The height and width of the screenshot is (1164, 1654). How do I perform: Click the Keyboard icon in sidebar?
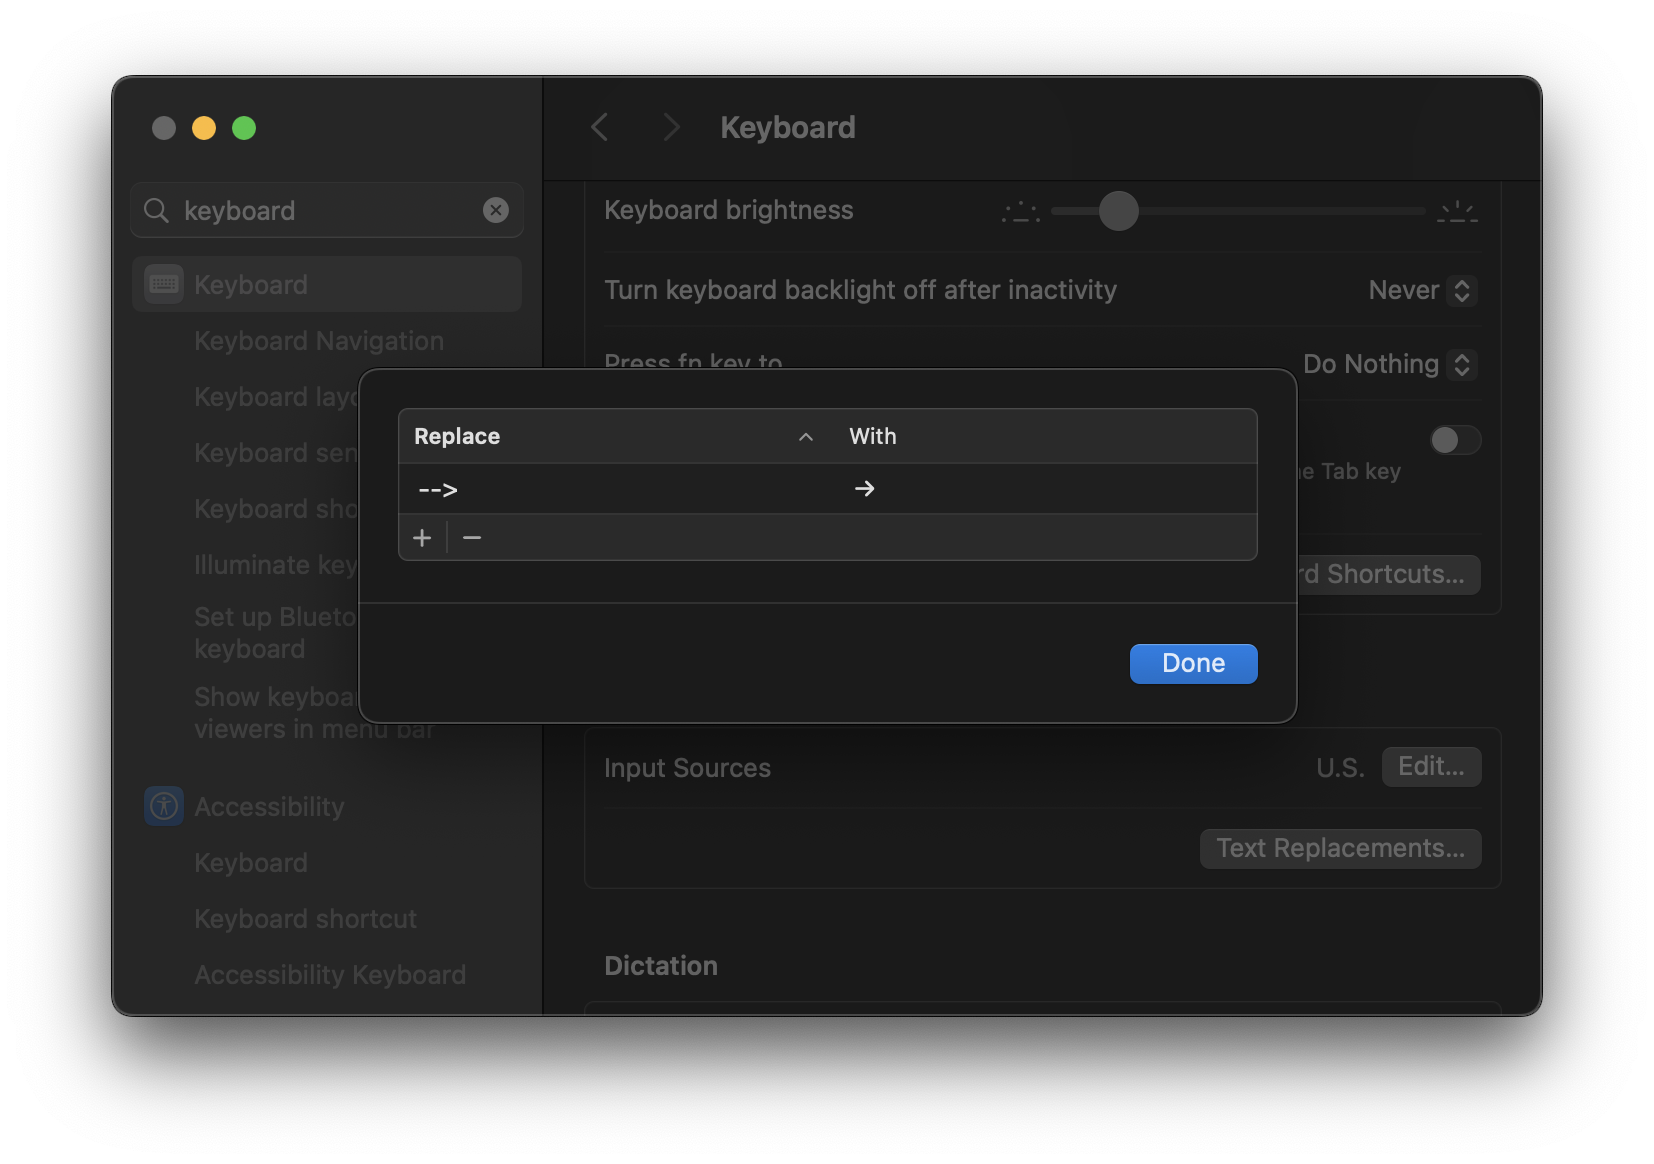(164, 284)
